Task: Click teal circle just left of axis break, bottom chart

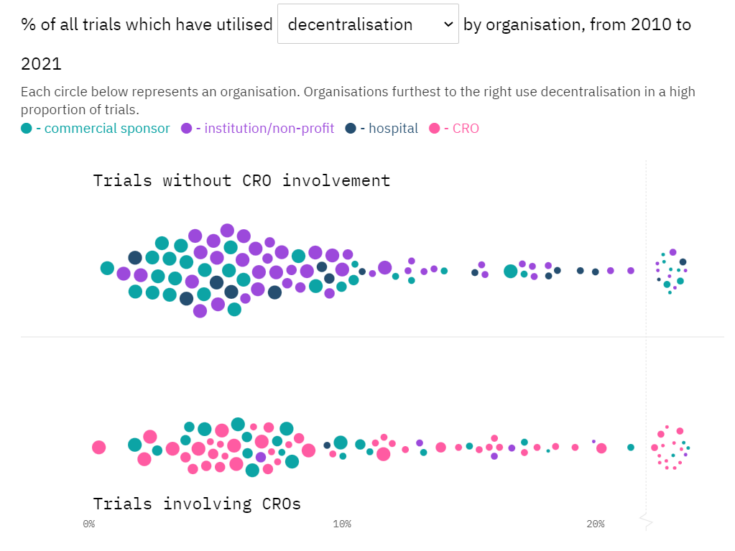Action: (x=631, y=447)
